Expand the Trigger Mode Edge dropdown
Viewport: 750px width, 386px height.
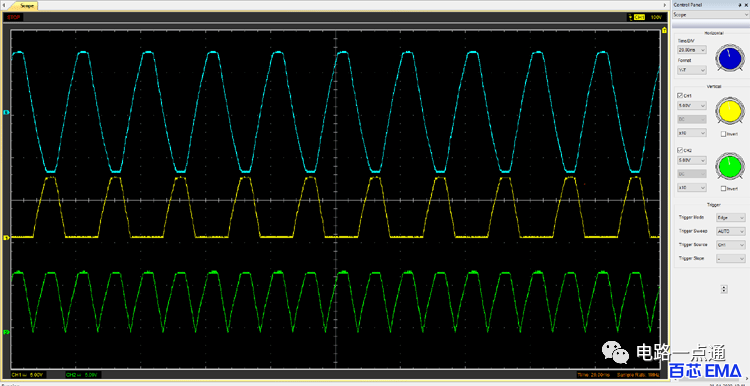pyautogui.click(x=730, y=217)
